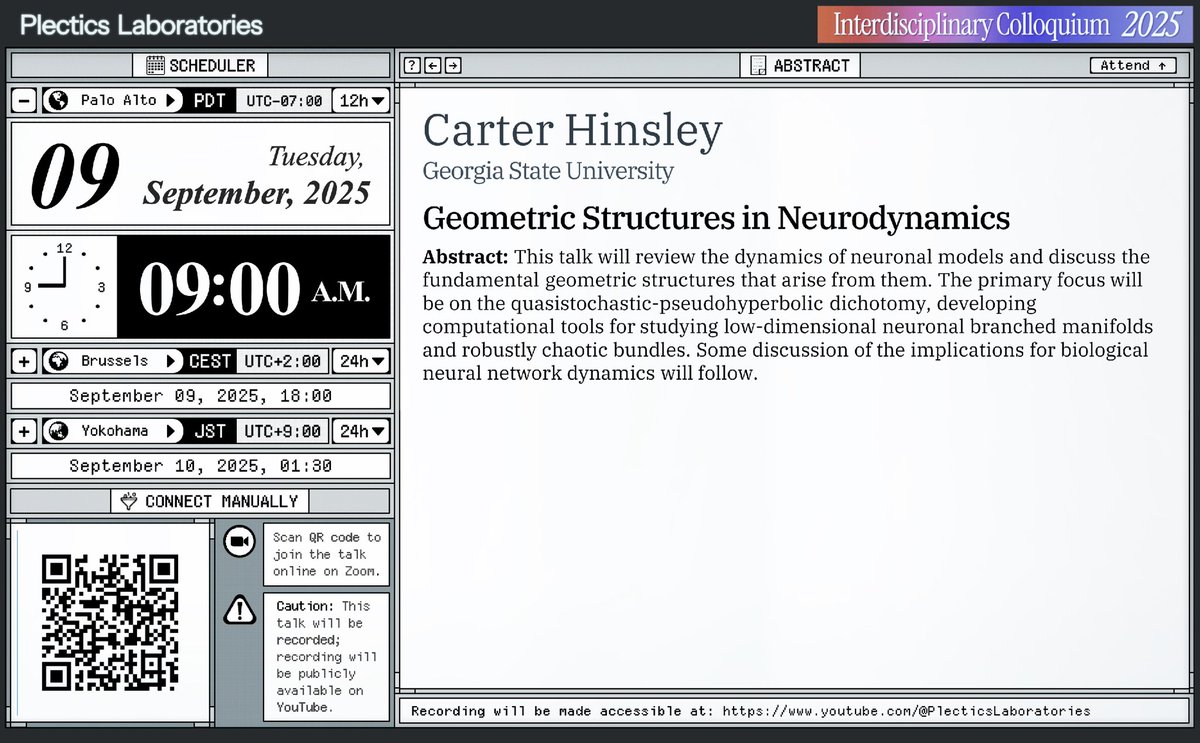Click the Zoom QR code
The width and height of the screenshot is (1200, 743).
110,623
